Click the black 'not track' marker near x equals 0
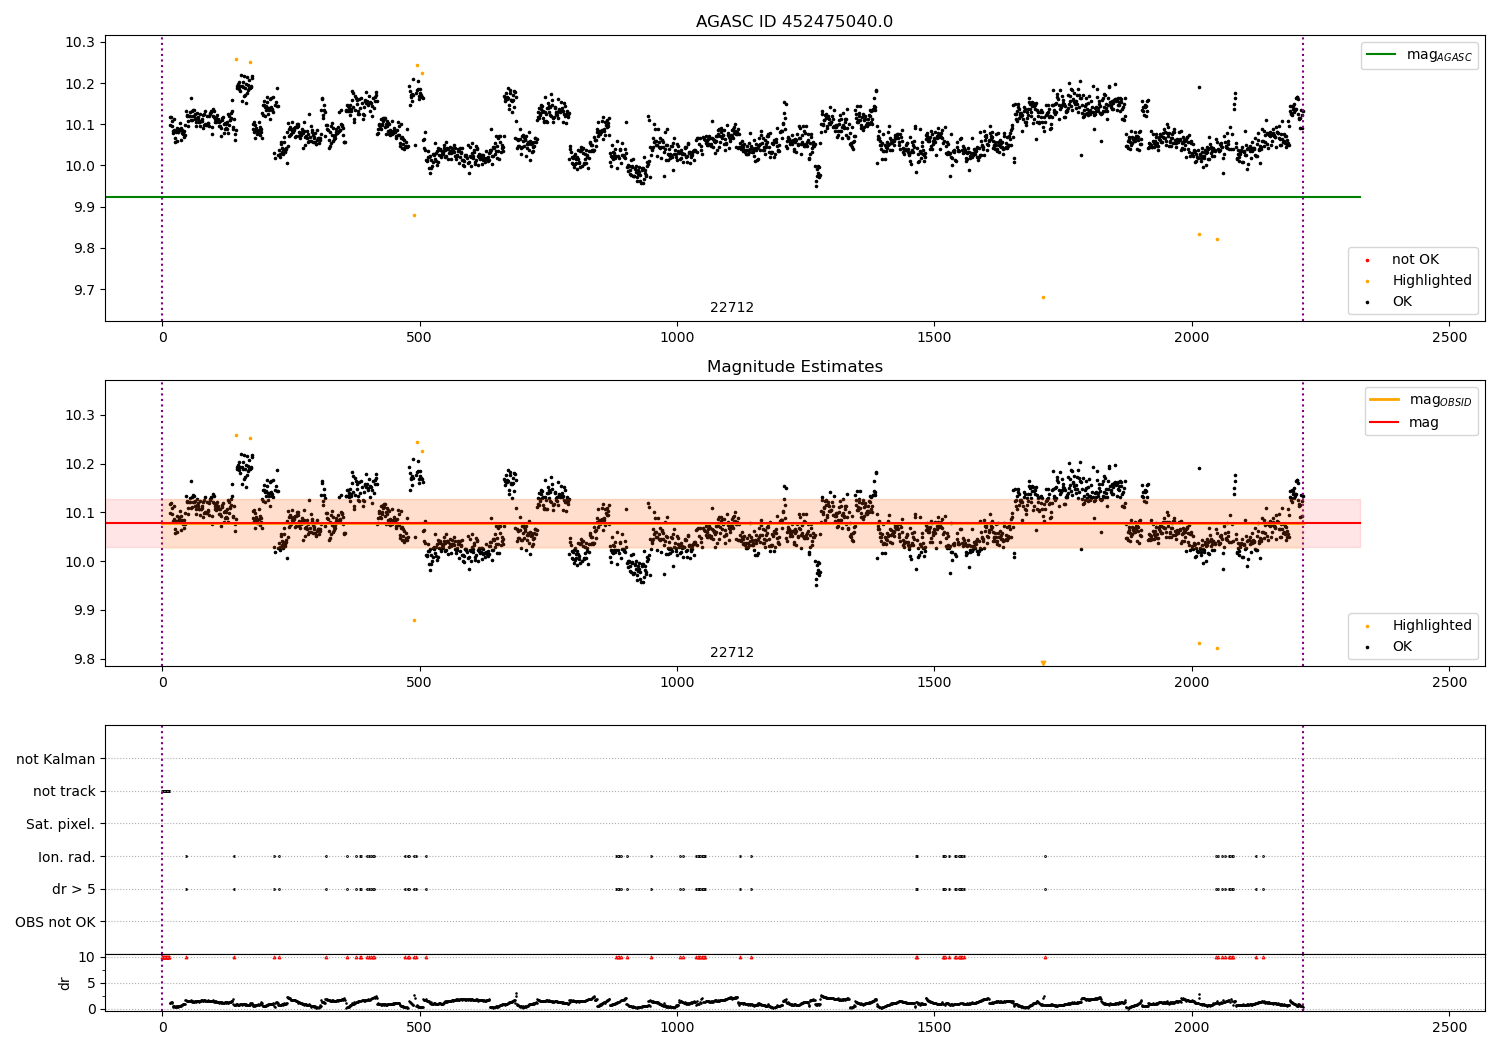Screen dimensions: 1500x1050 166,792
